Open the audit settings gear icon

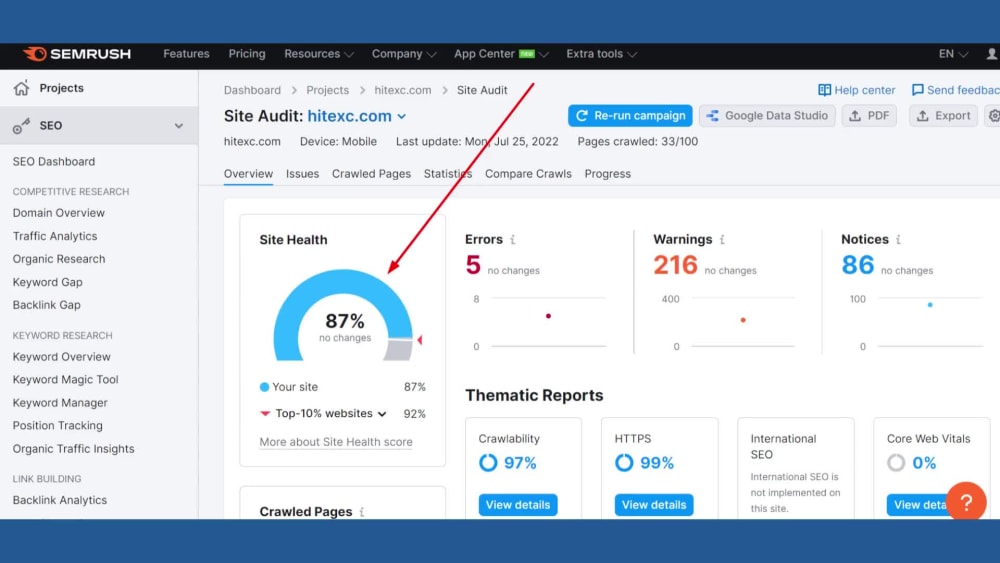pyautogui.click(x=994, y=115)
